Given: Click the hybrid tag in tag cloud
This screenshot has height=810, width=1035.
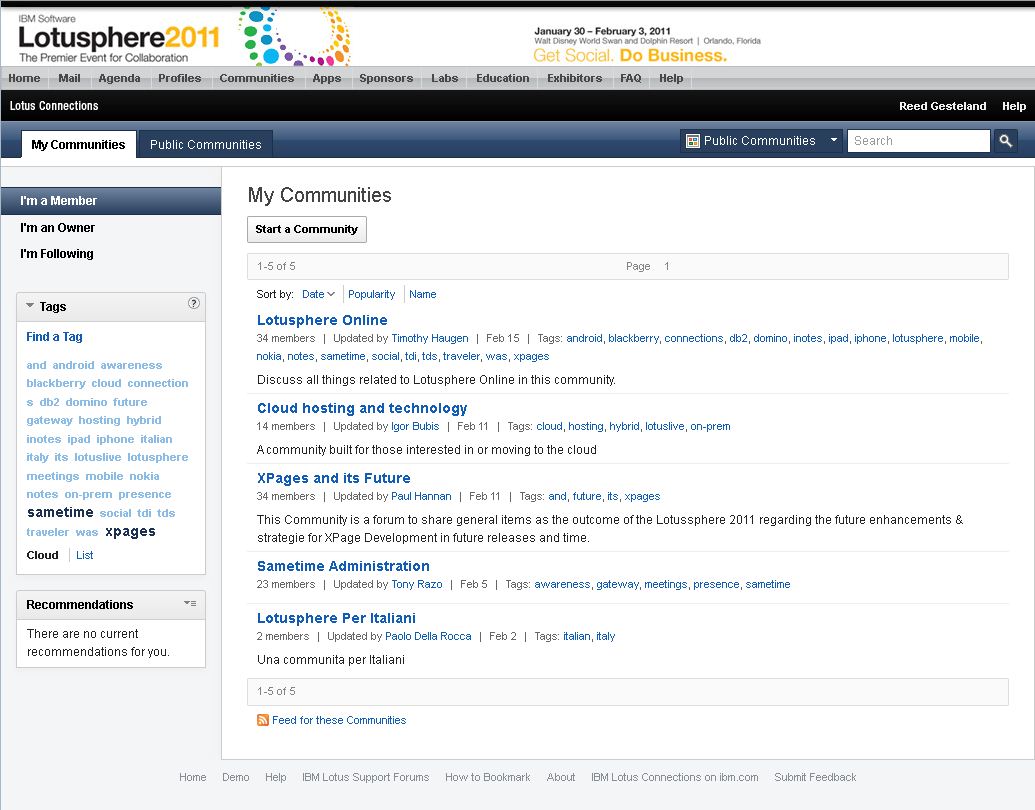Looking at the screenshot, I should point(144,420).
